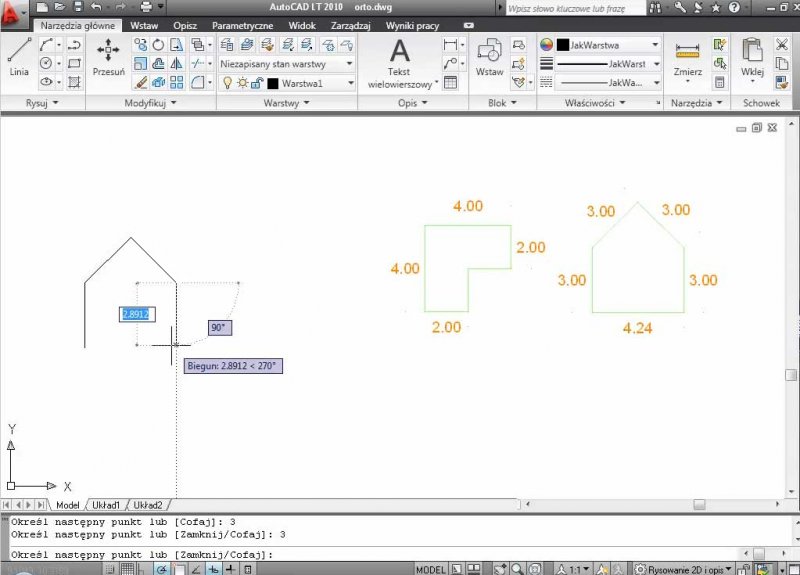Toggle the light bulb layer visibility for Warstwa1
The width and height of the screenshot is (800, 575).
(x=227, y=83)
